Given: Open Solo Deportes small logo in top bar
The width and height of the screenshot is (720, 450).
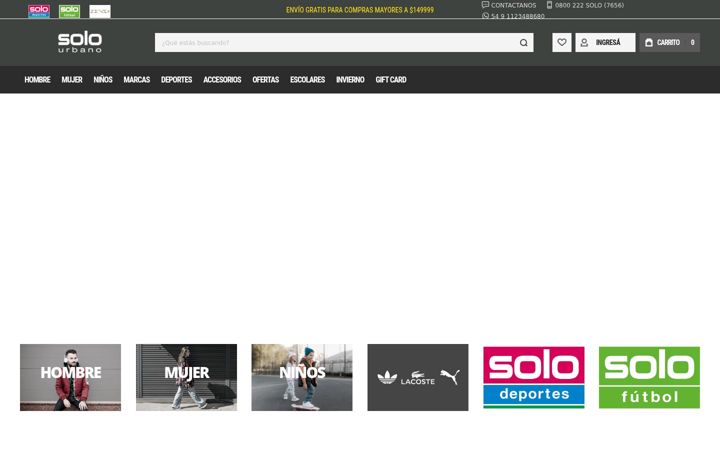Looking at the screenshot, I should tap(39, 11).
